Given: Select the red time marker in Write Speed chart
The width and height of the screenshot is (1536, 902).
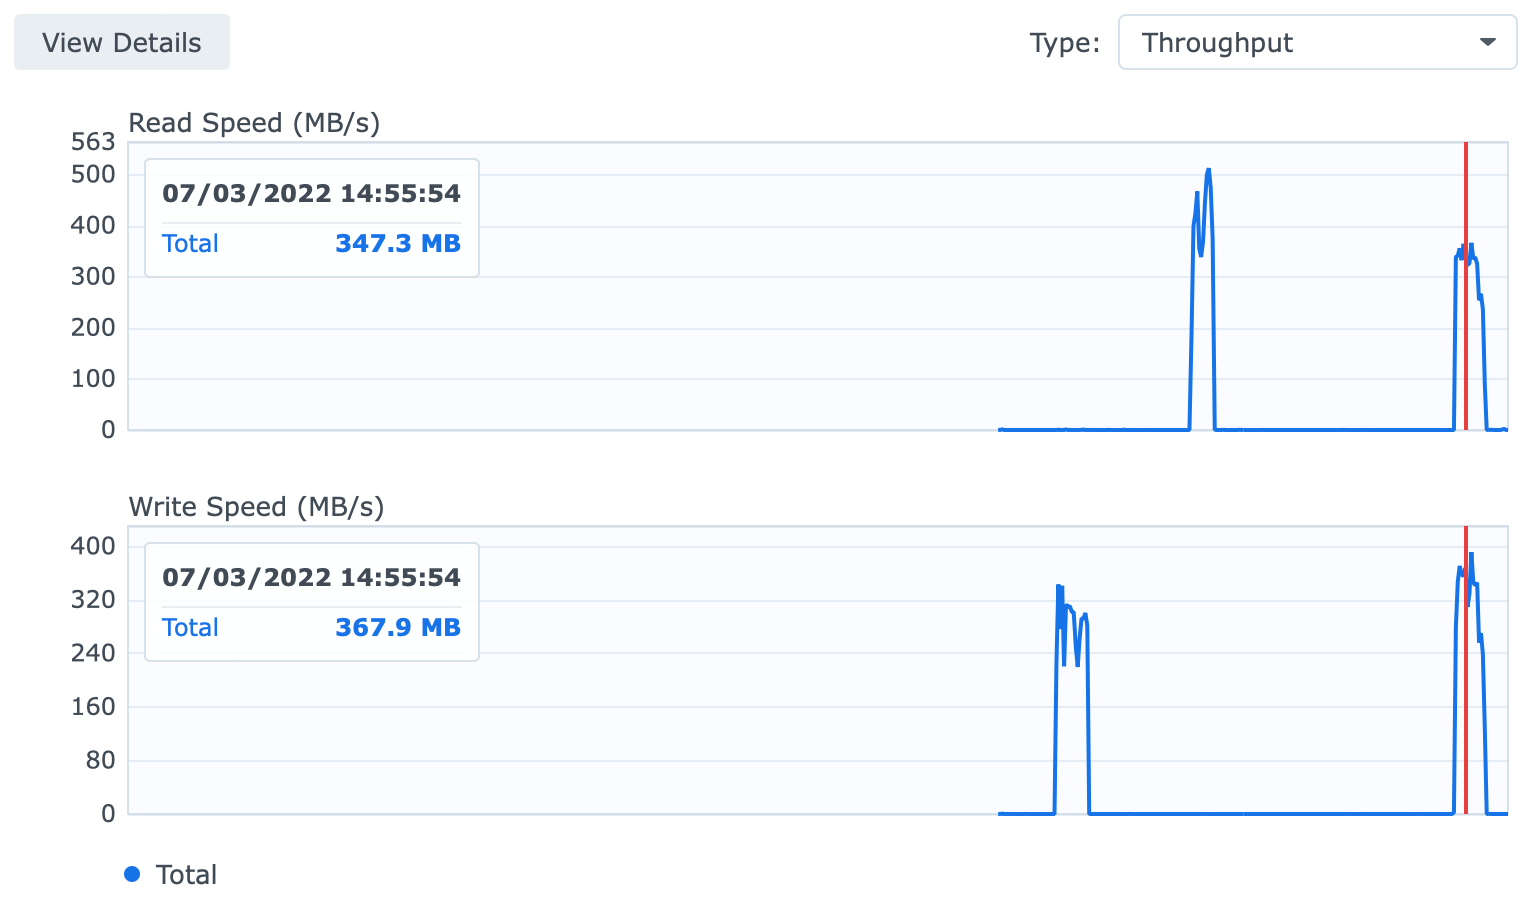Looking at the screenshot, I should click(x=1466, y=670).
